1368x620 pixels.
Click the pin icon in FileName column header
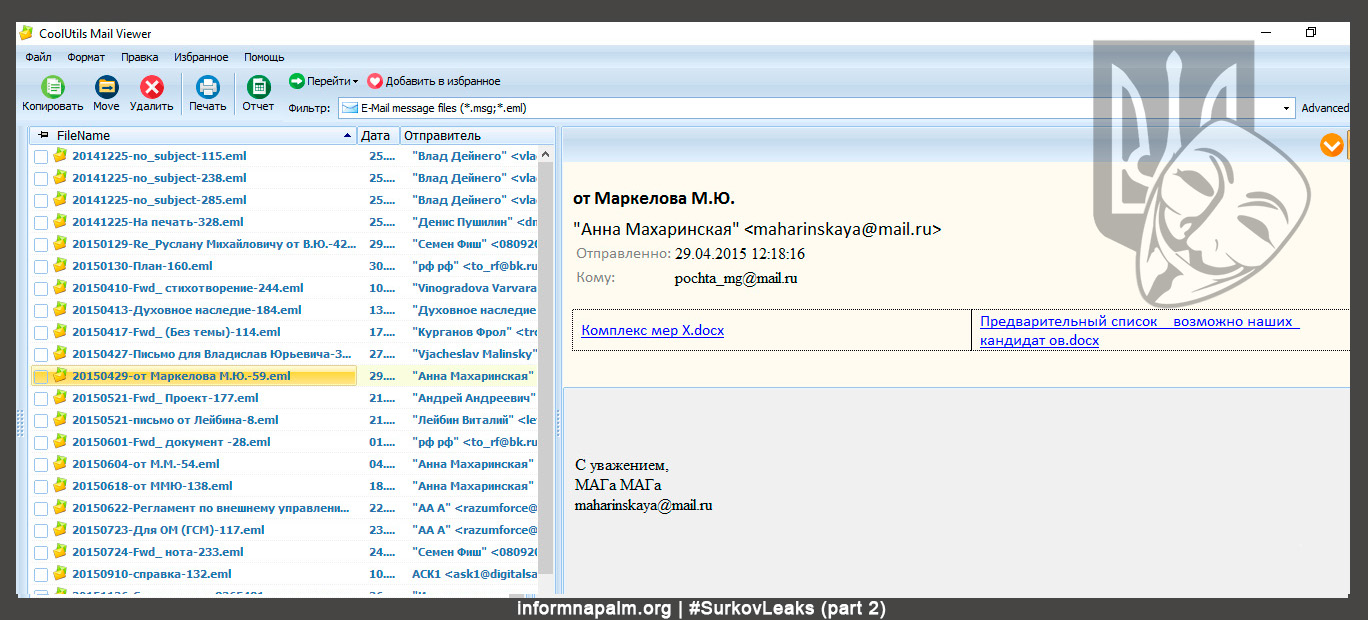[x=43, y=135]
